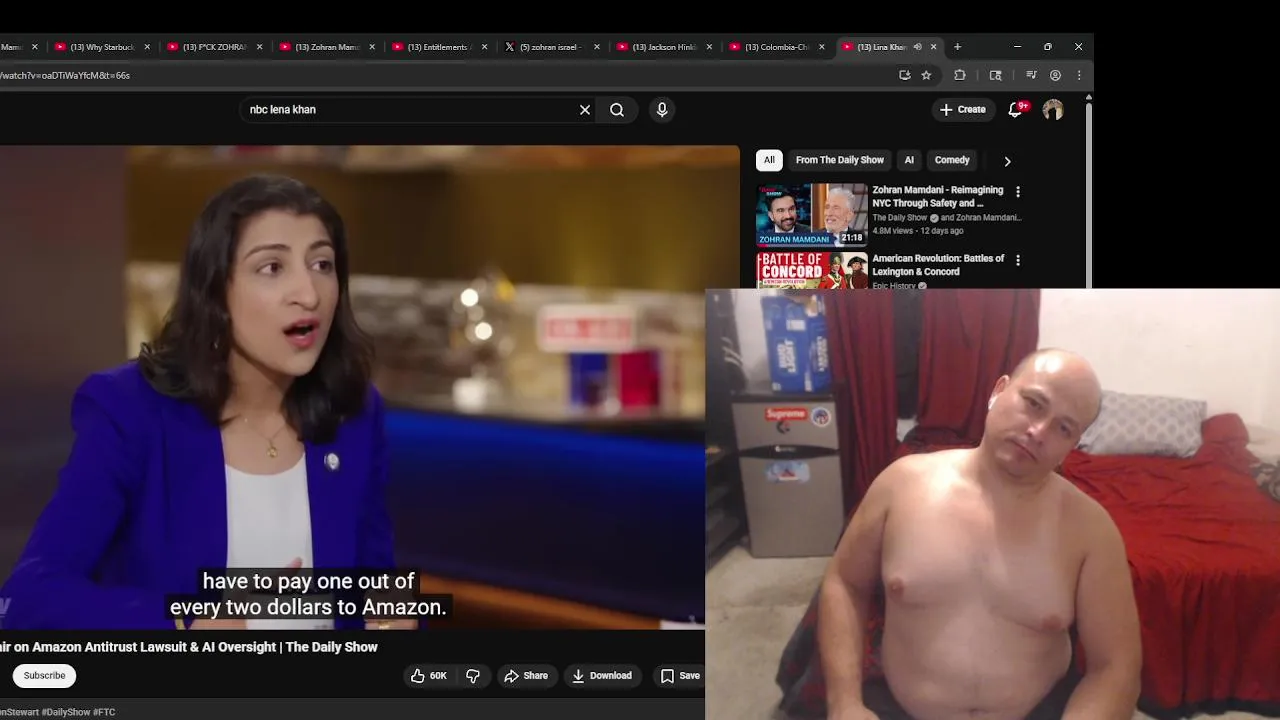Open more options for American Revolution video
Image resolution: width=1280 pixels, height=720 pixels.
tap(1018, 260)
